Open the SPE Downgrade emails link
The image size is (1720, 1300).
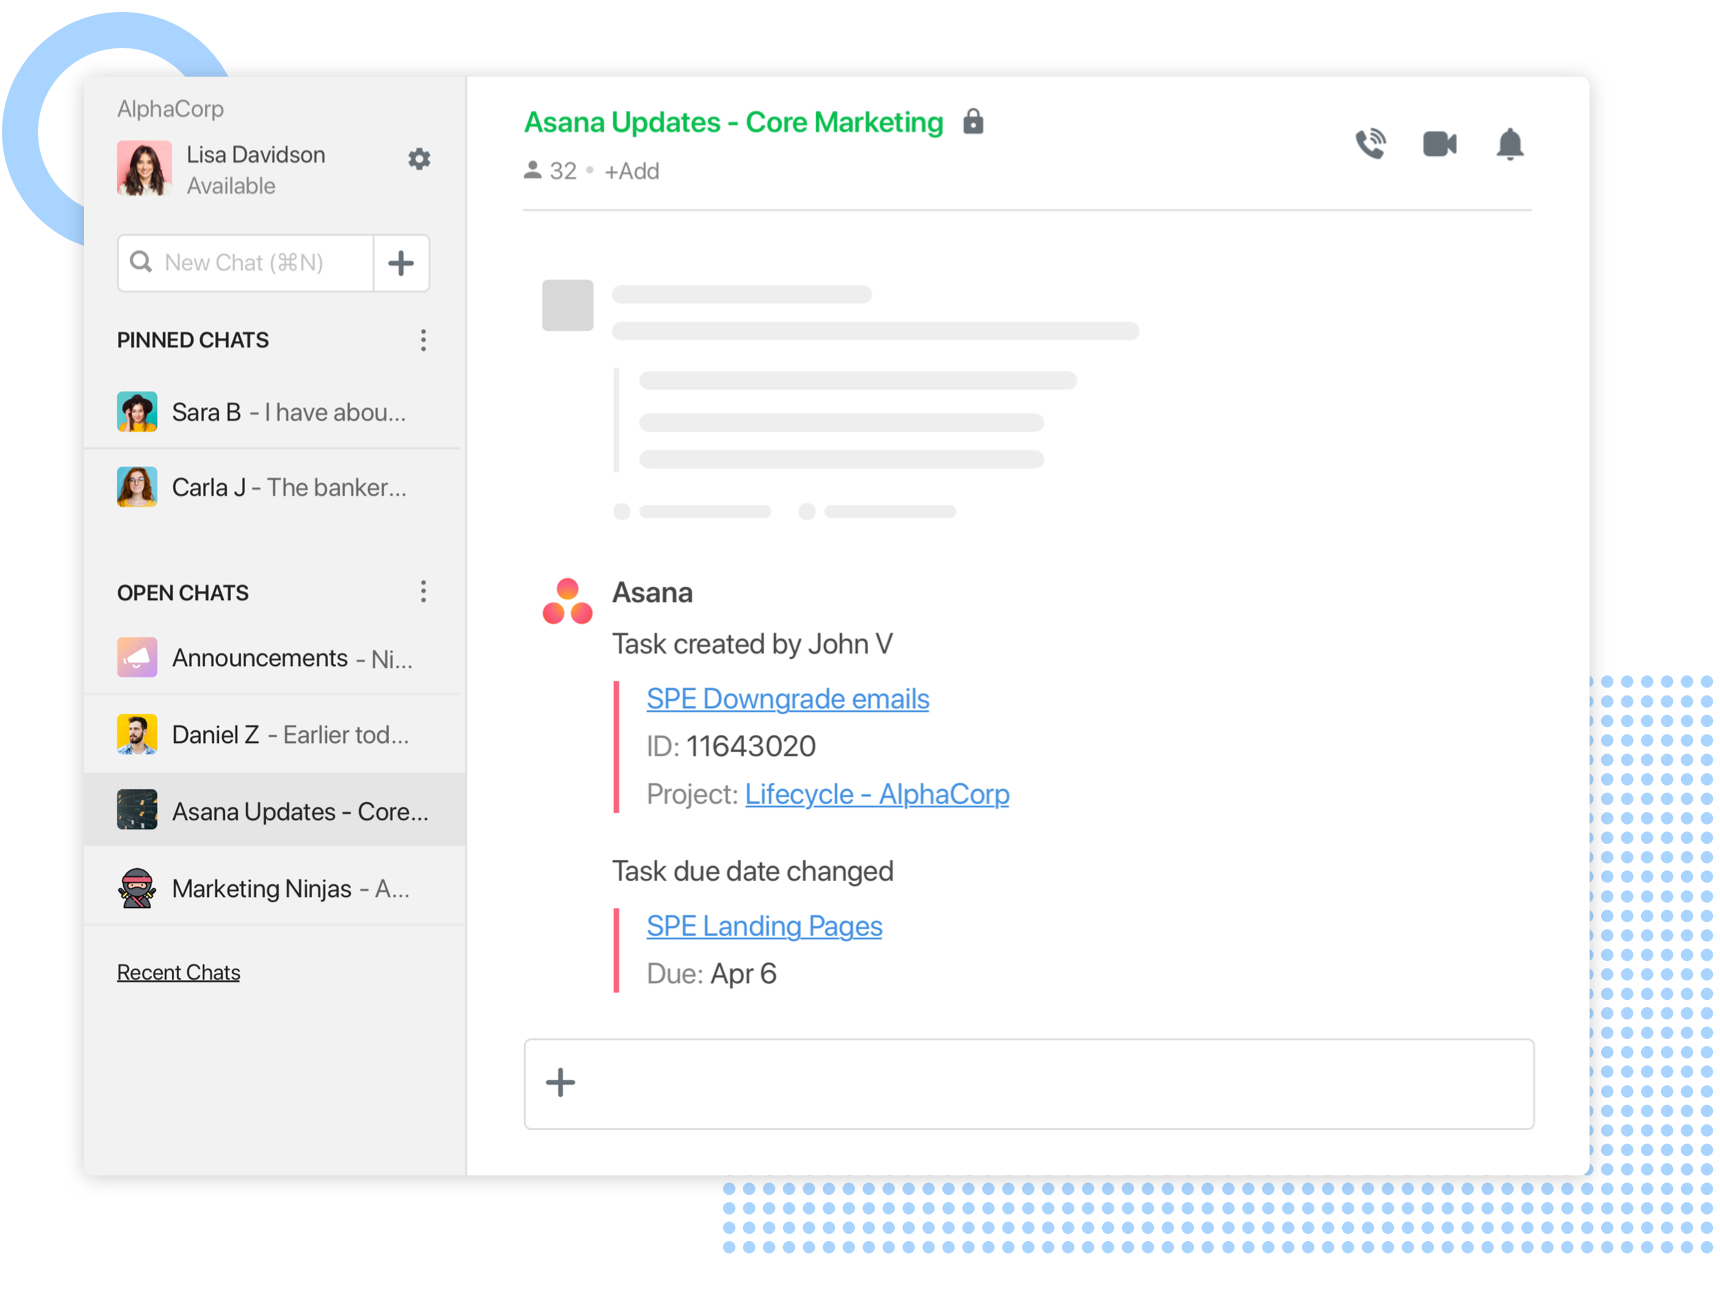click(x=788, y=699)
